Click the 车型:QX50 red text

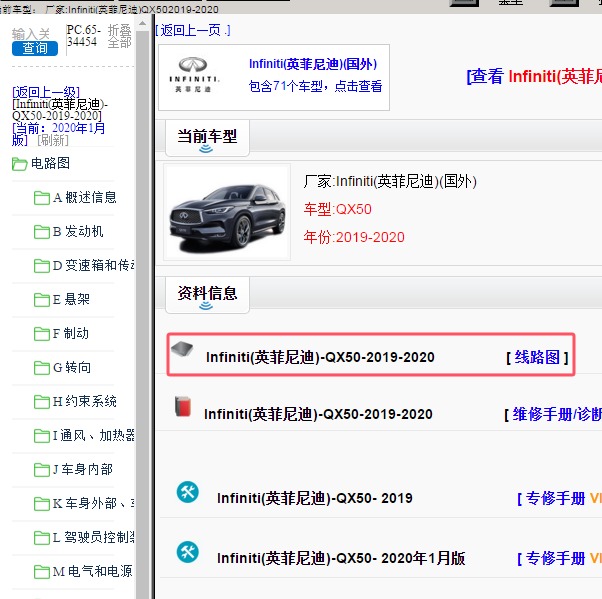point(337,209)
